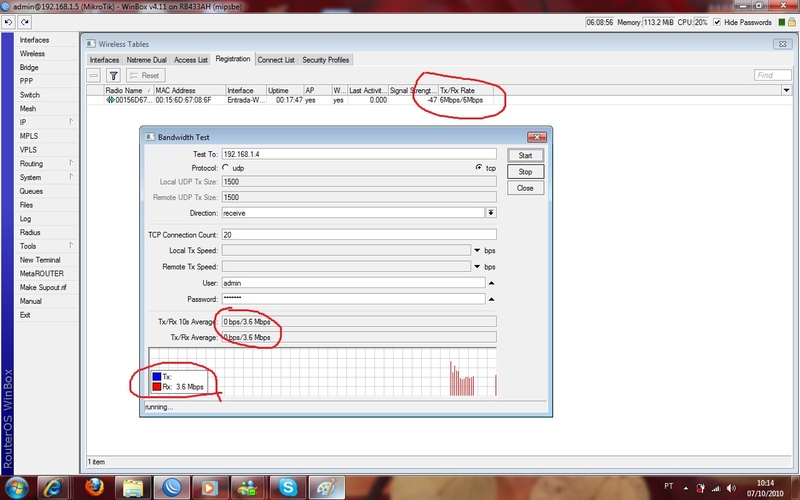800x500 pixels.
Task: Expand Remote Tx Speed down arrow
Action: 477,266
